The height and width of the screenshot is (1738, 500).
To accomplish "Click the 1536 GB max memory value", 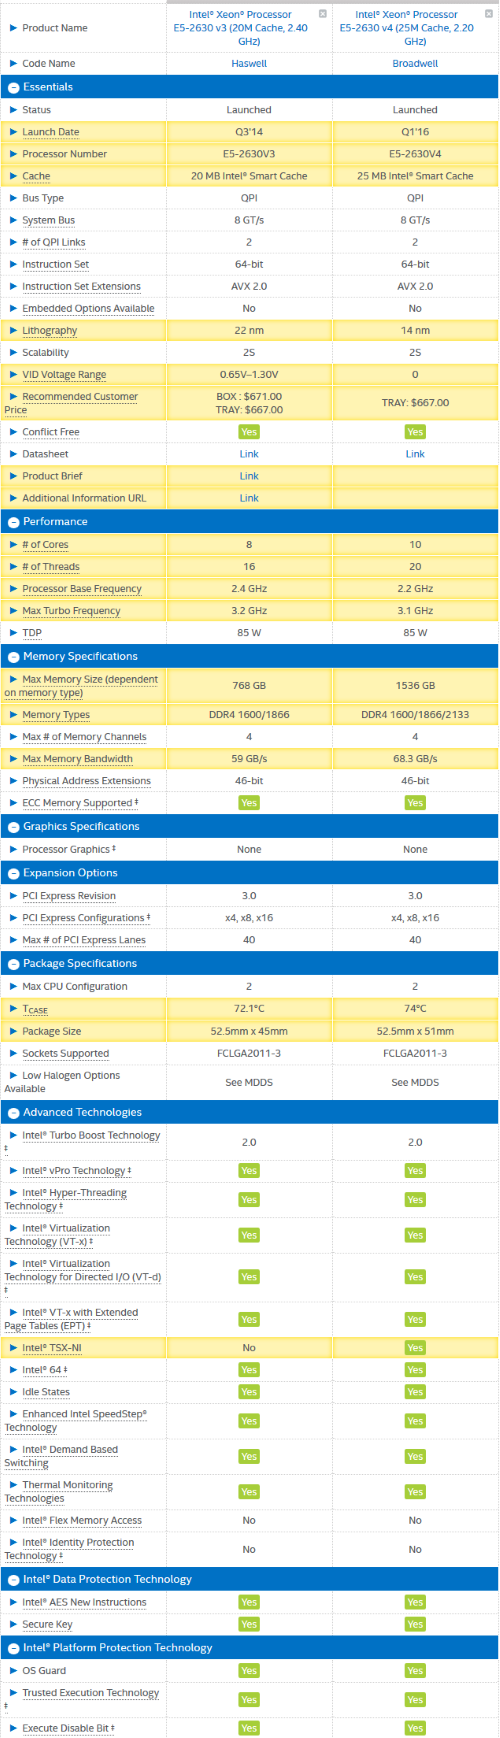I will tap(415, 686).
